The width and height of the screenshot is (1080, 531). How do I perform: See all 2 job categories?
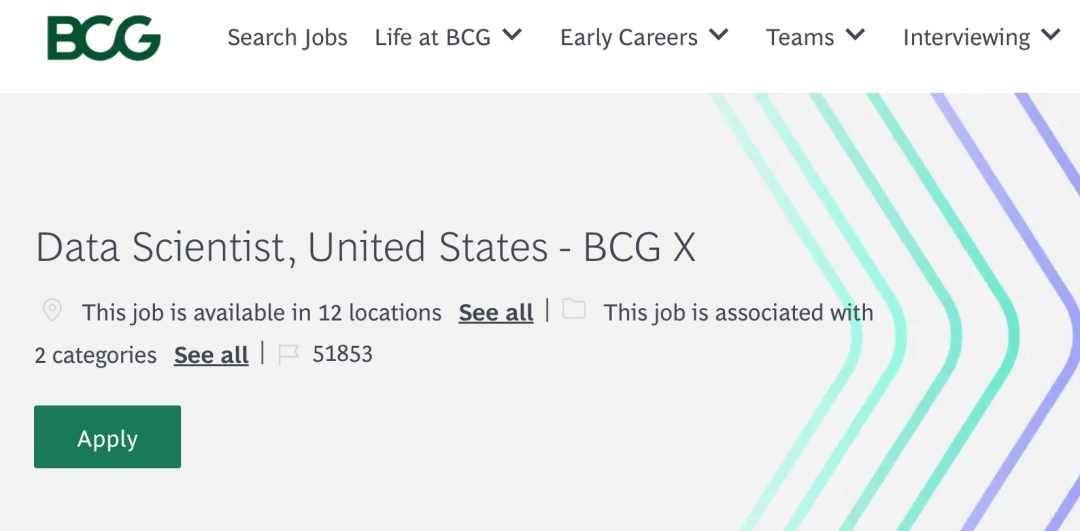(211, 355)
